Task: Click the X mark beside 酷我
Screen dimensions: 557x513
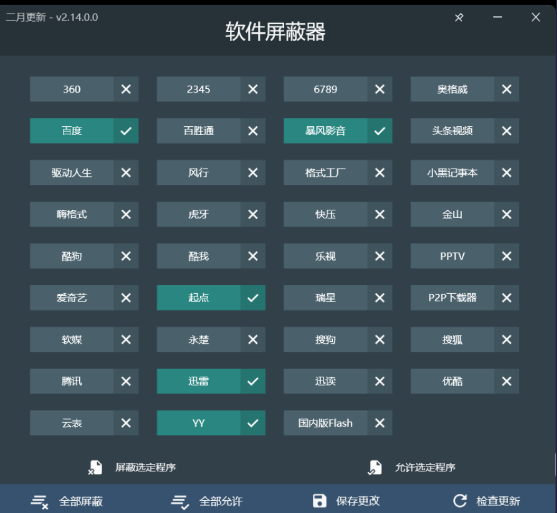Action: tap(253, 256)
